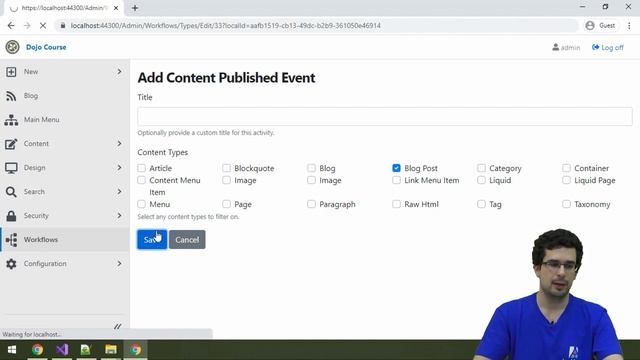This screenshot has height=360, width=640.
Task: Click the Design monitor icon
Action: point(11,168)
